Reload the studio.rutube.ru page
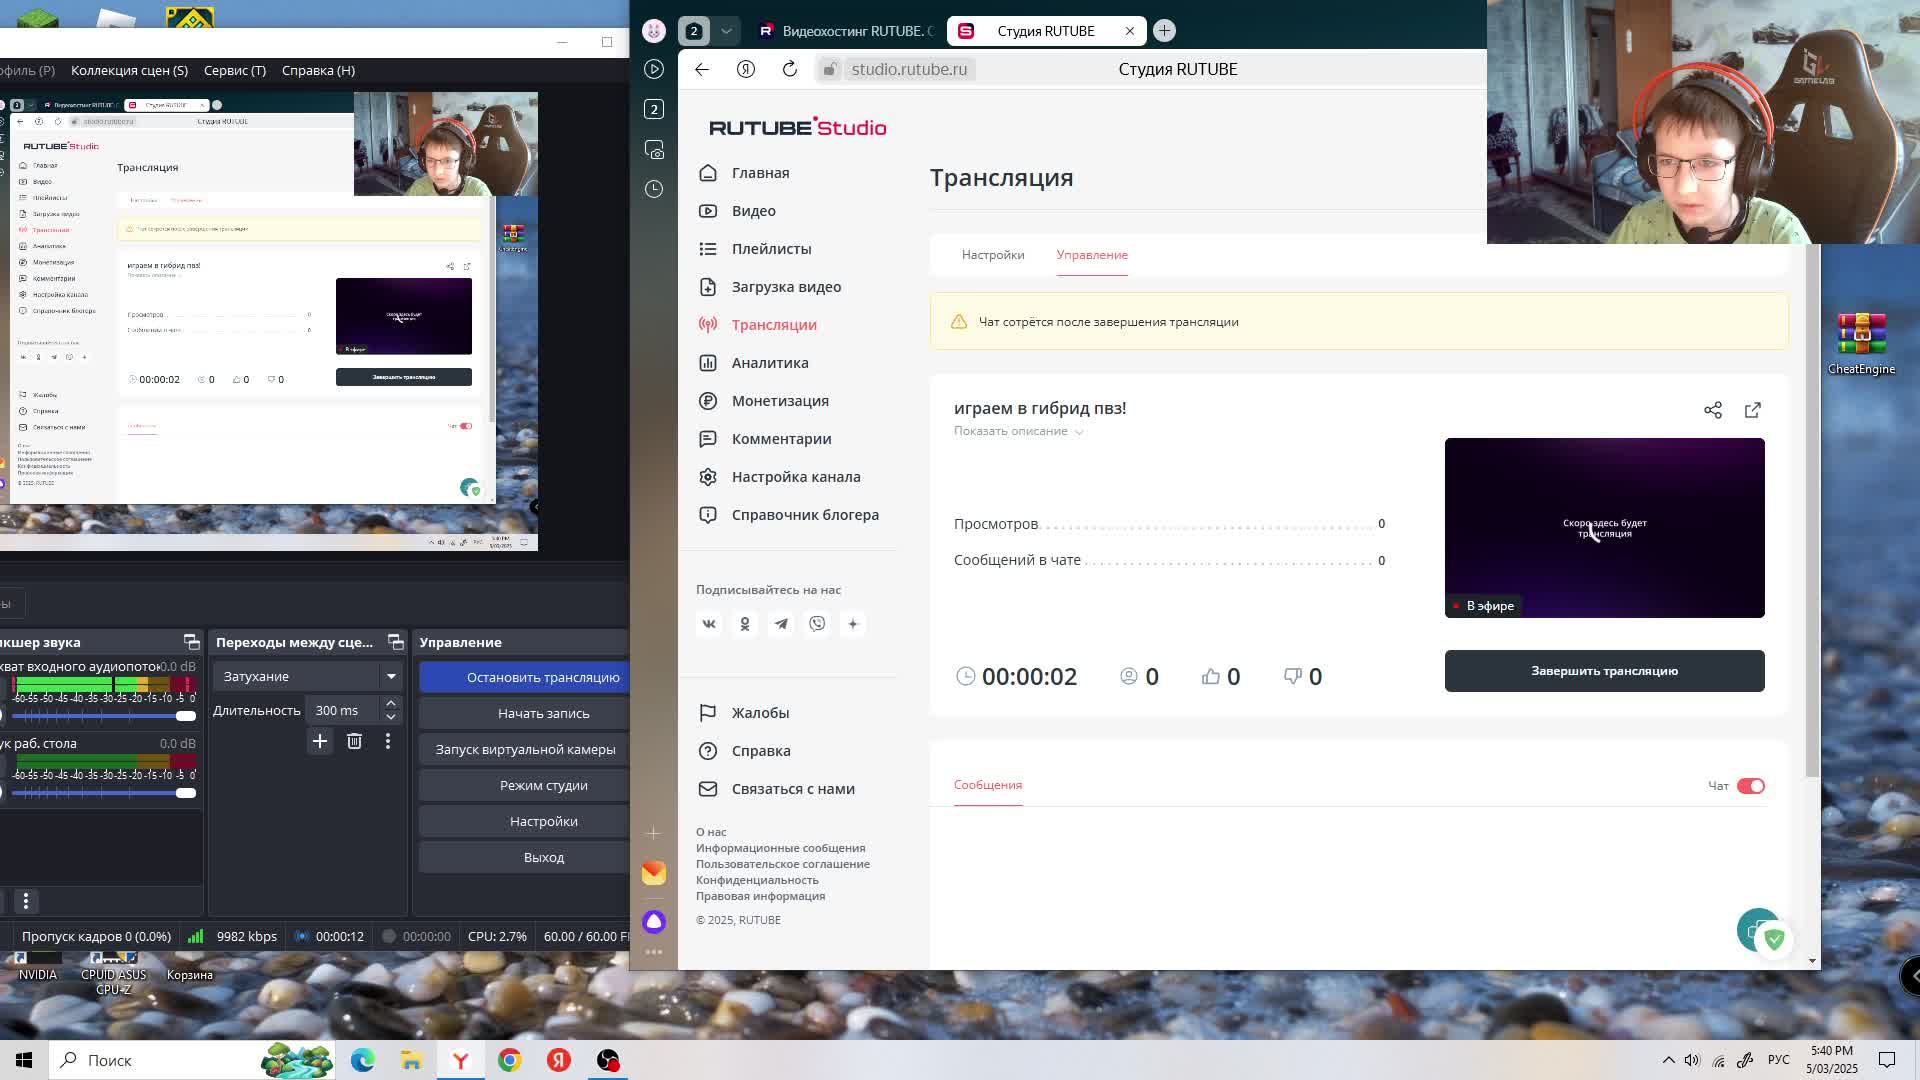 pyautogui.click(x=790, y=69)
